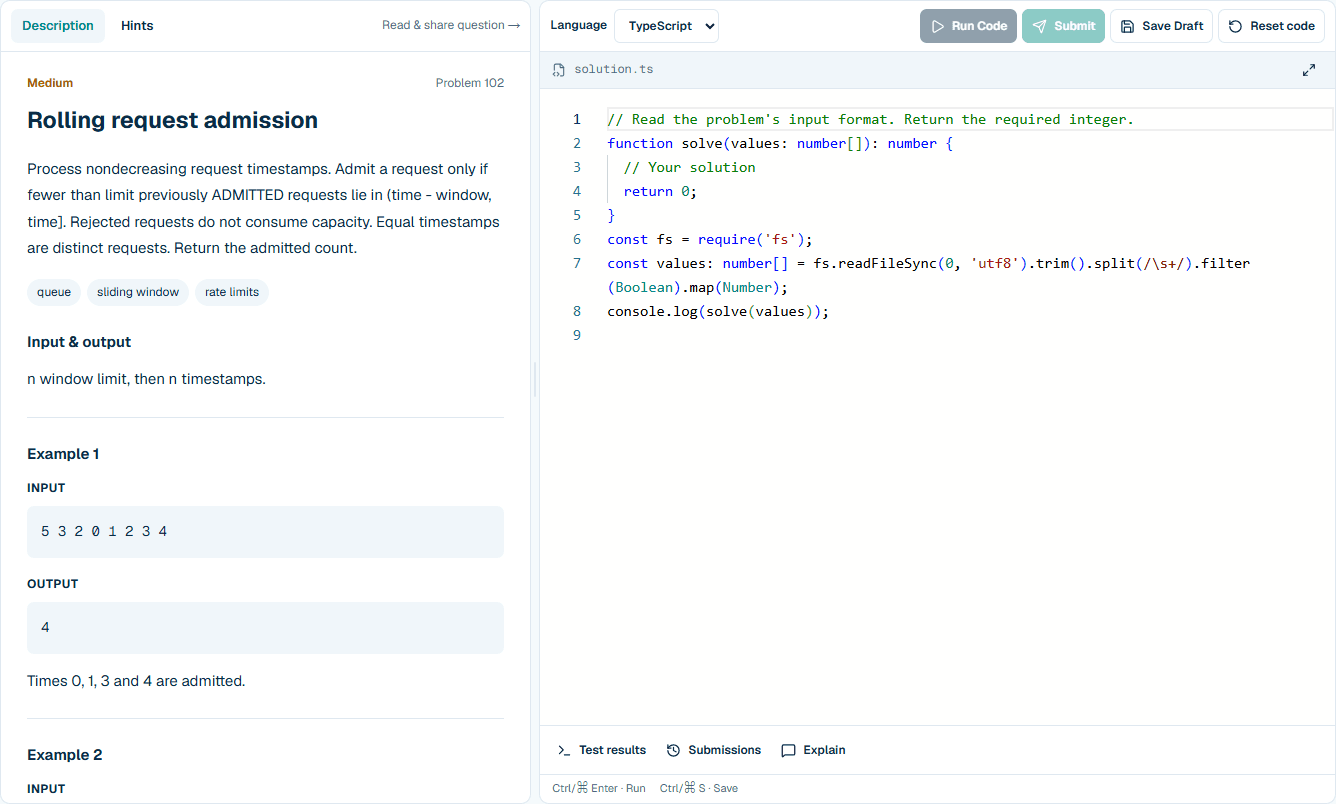The image size is (1336, 804).
Task: Click the 'Ctrl/⌘ S · Save' shortcut hint
Action: [x=699, y=788]
